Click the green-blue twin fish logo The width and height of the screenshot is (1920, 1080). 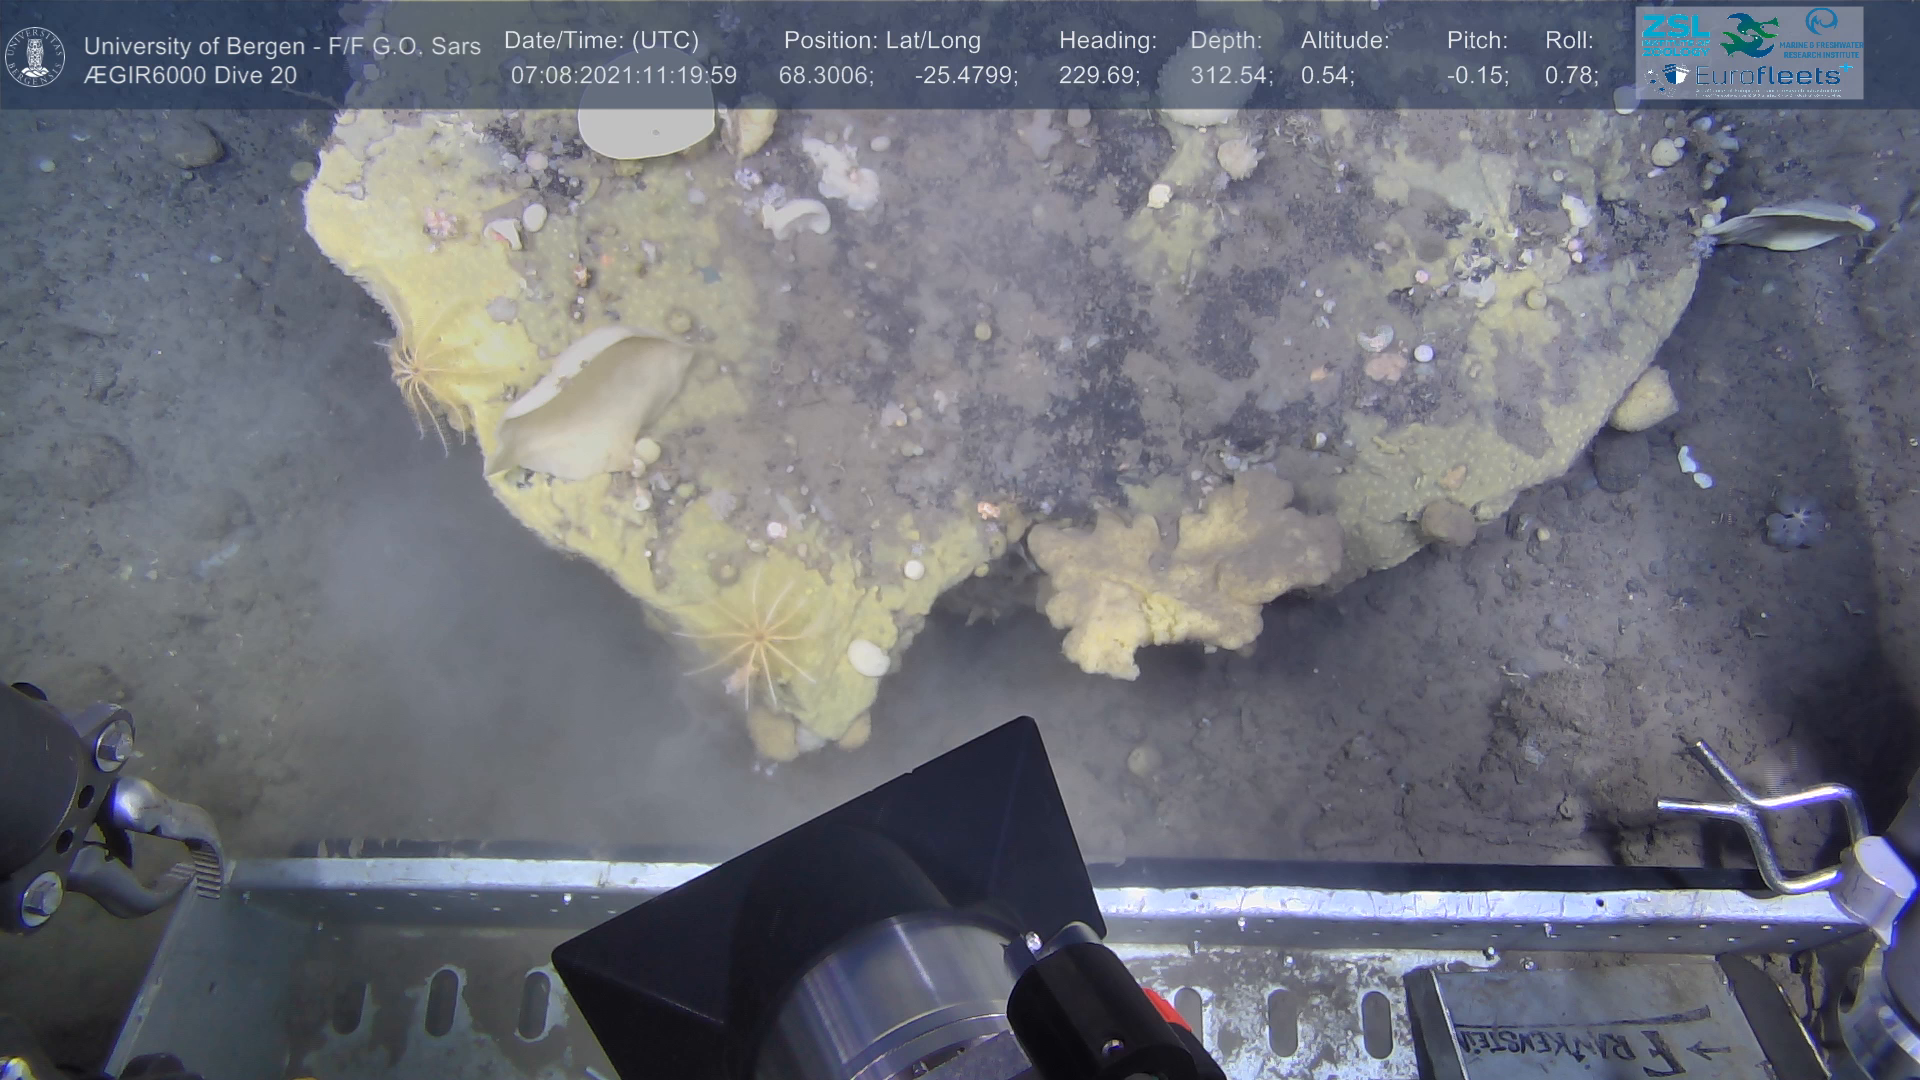tap(1750, 35)
